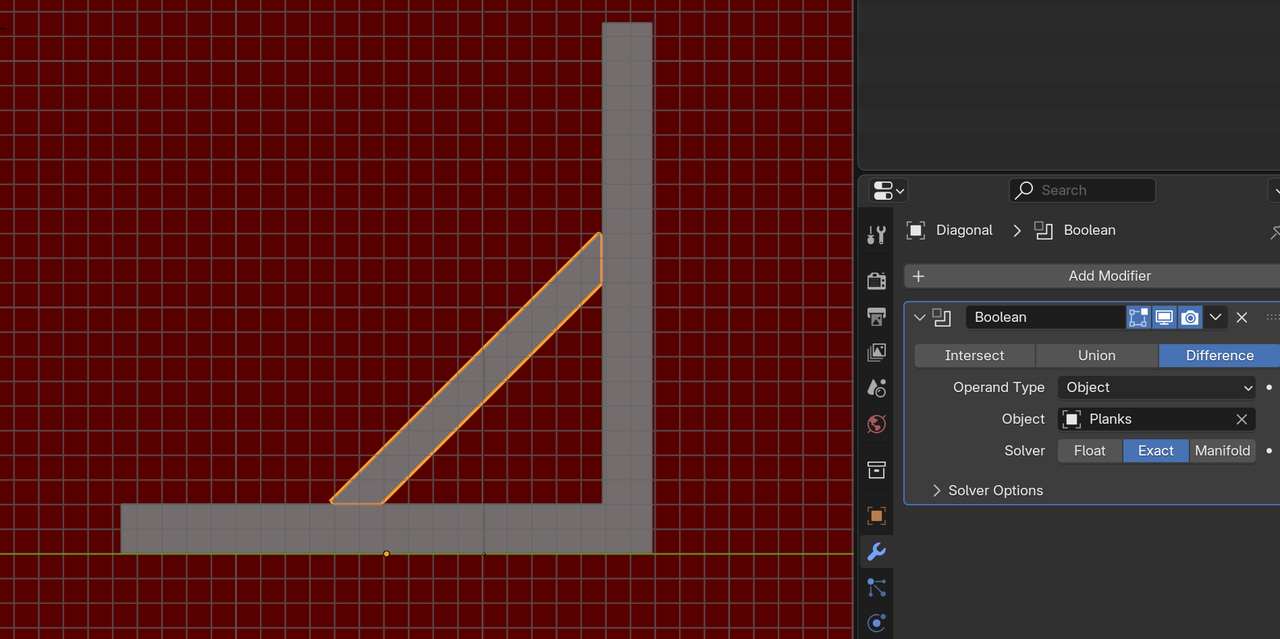
Task: Open the Render properties tab
Action: click(x=876, y=281)
